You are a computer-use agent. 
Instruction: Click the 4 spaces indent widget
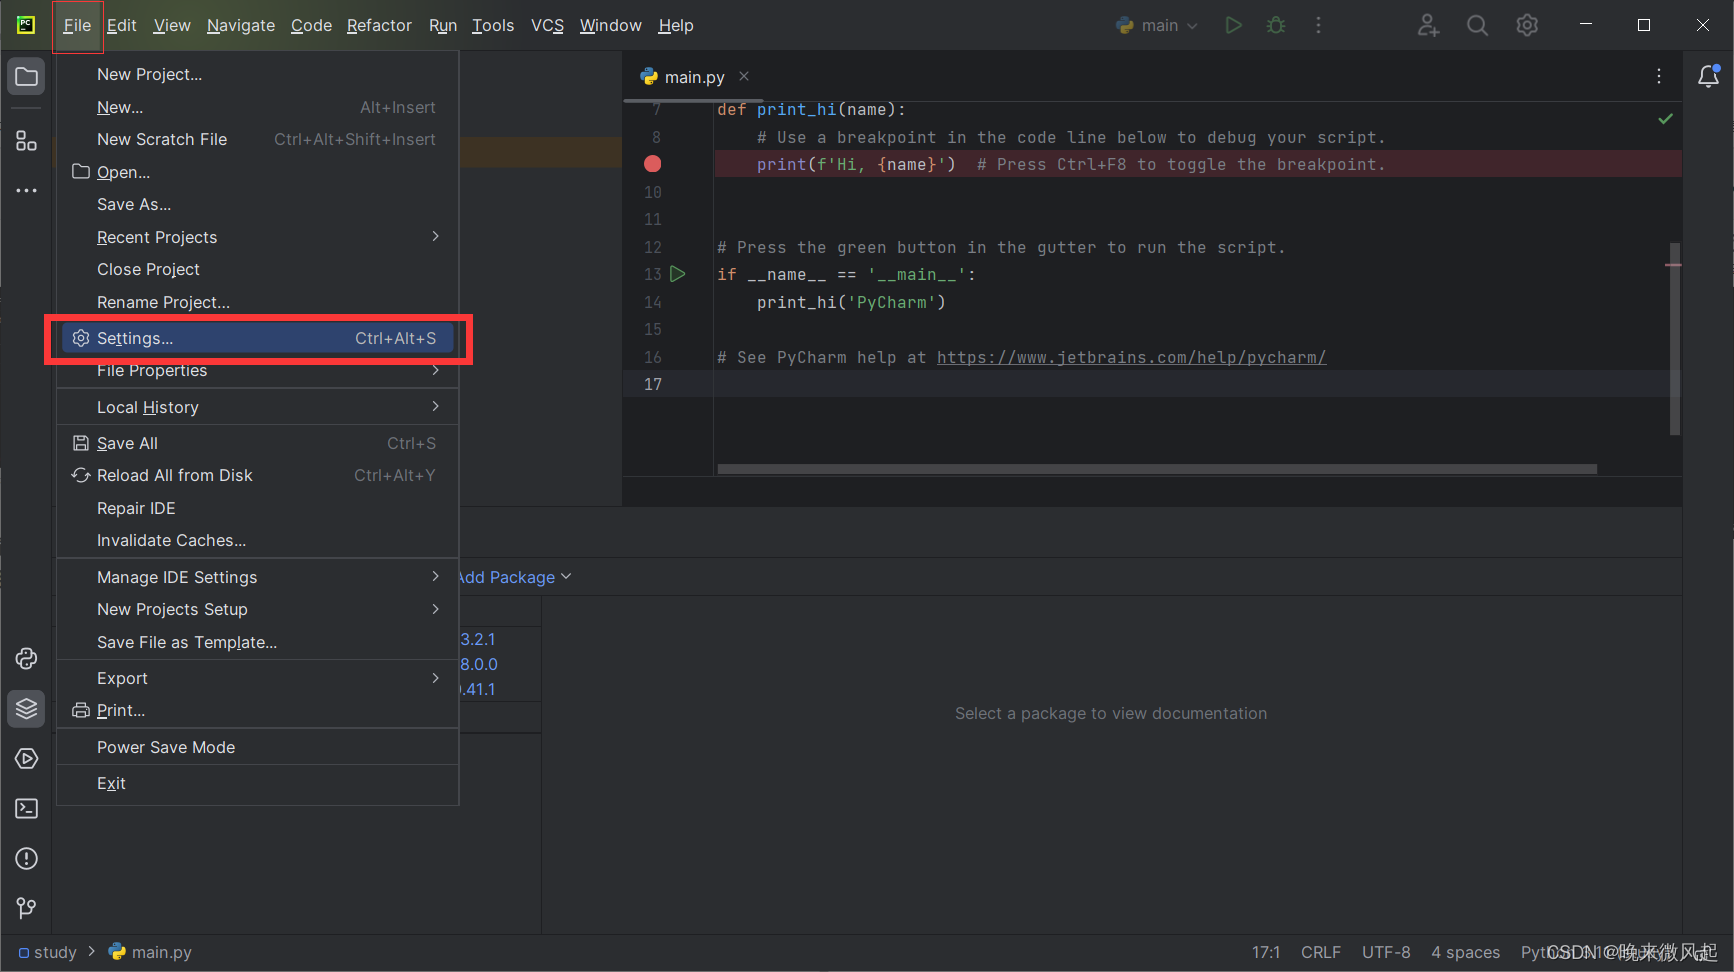click(1465, 952)
